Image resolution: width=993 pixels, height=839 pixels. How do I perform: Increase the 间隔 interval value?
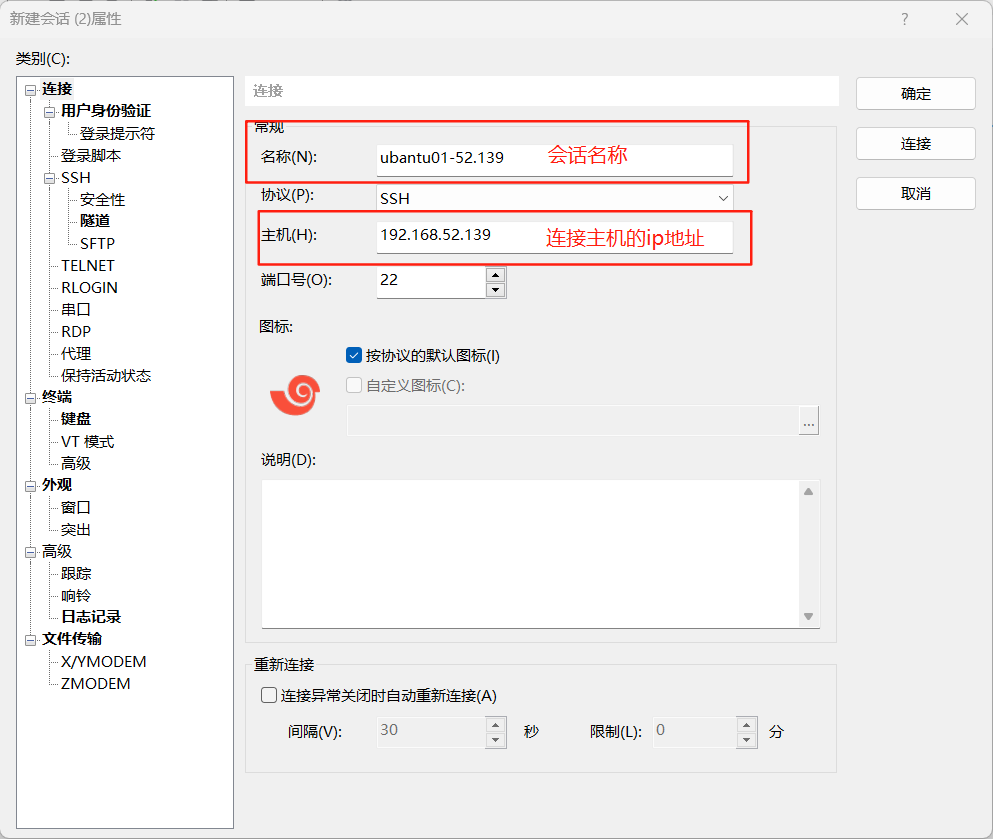tap(495, 725)
